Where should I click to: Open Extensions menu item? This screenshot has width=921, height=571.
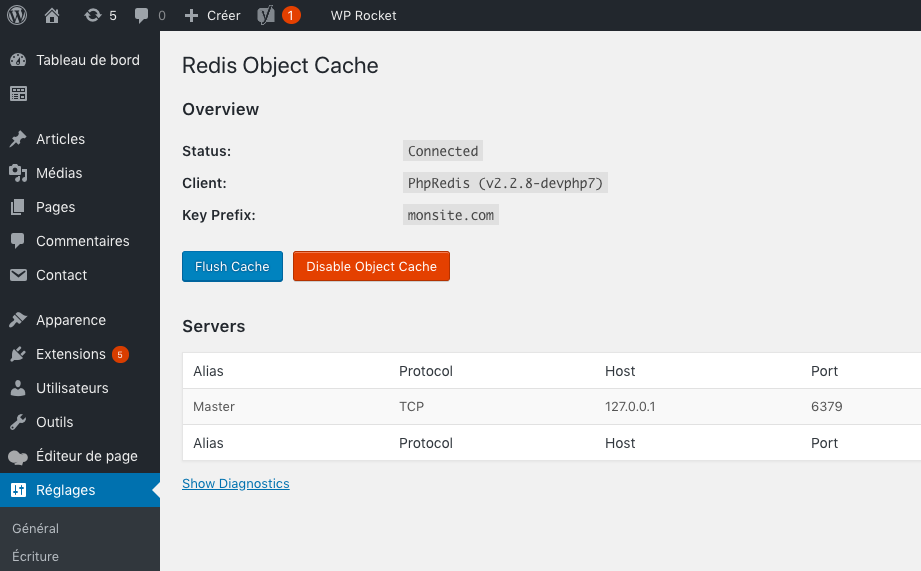pos(70,354)
